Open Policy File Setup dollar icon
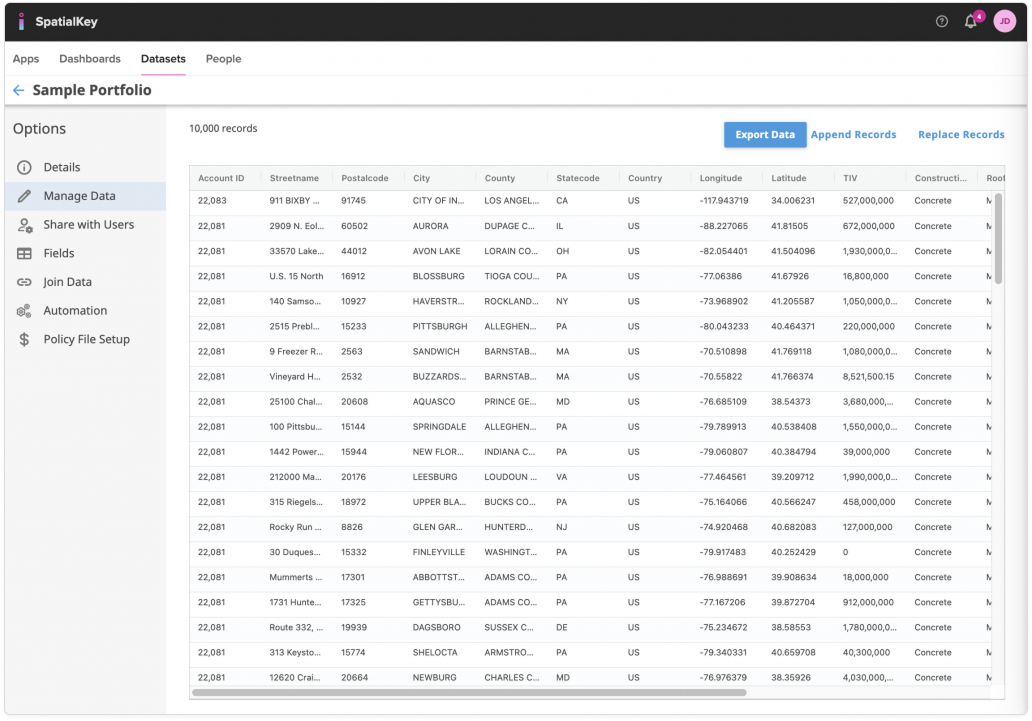The image size is (1032, 721). pos(25,339)
